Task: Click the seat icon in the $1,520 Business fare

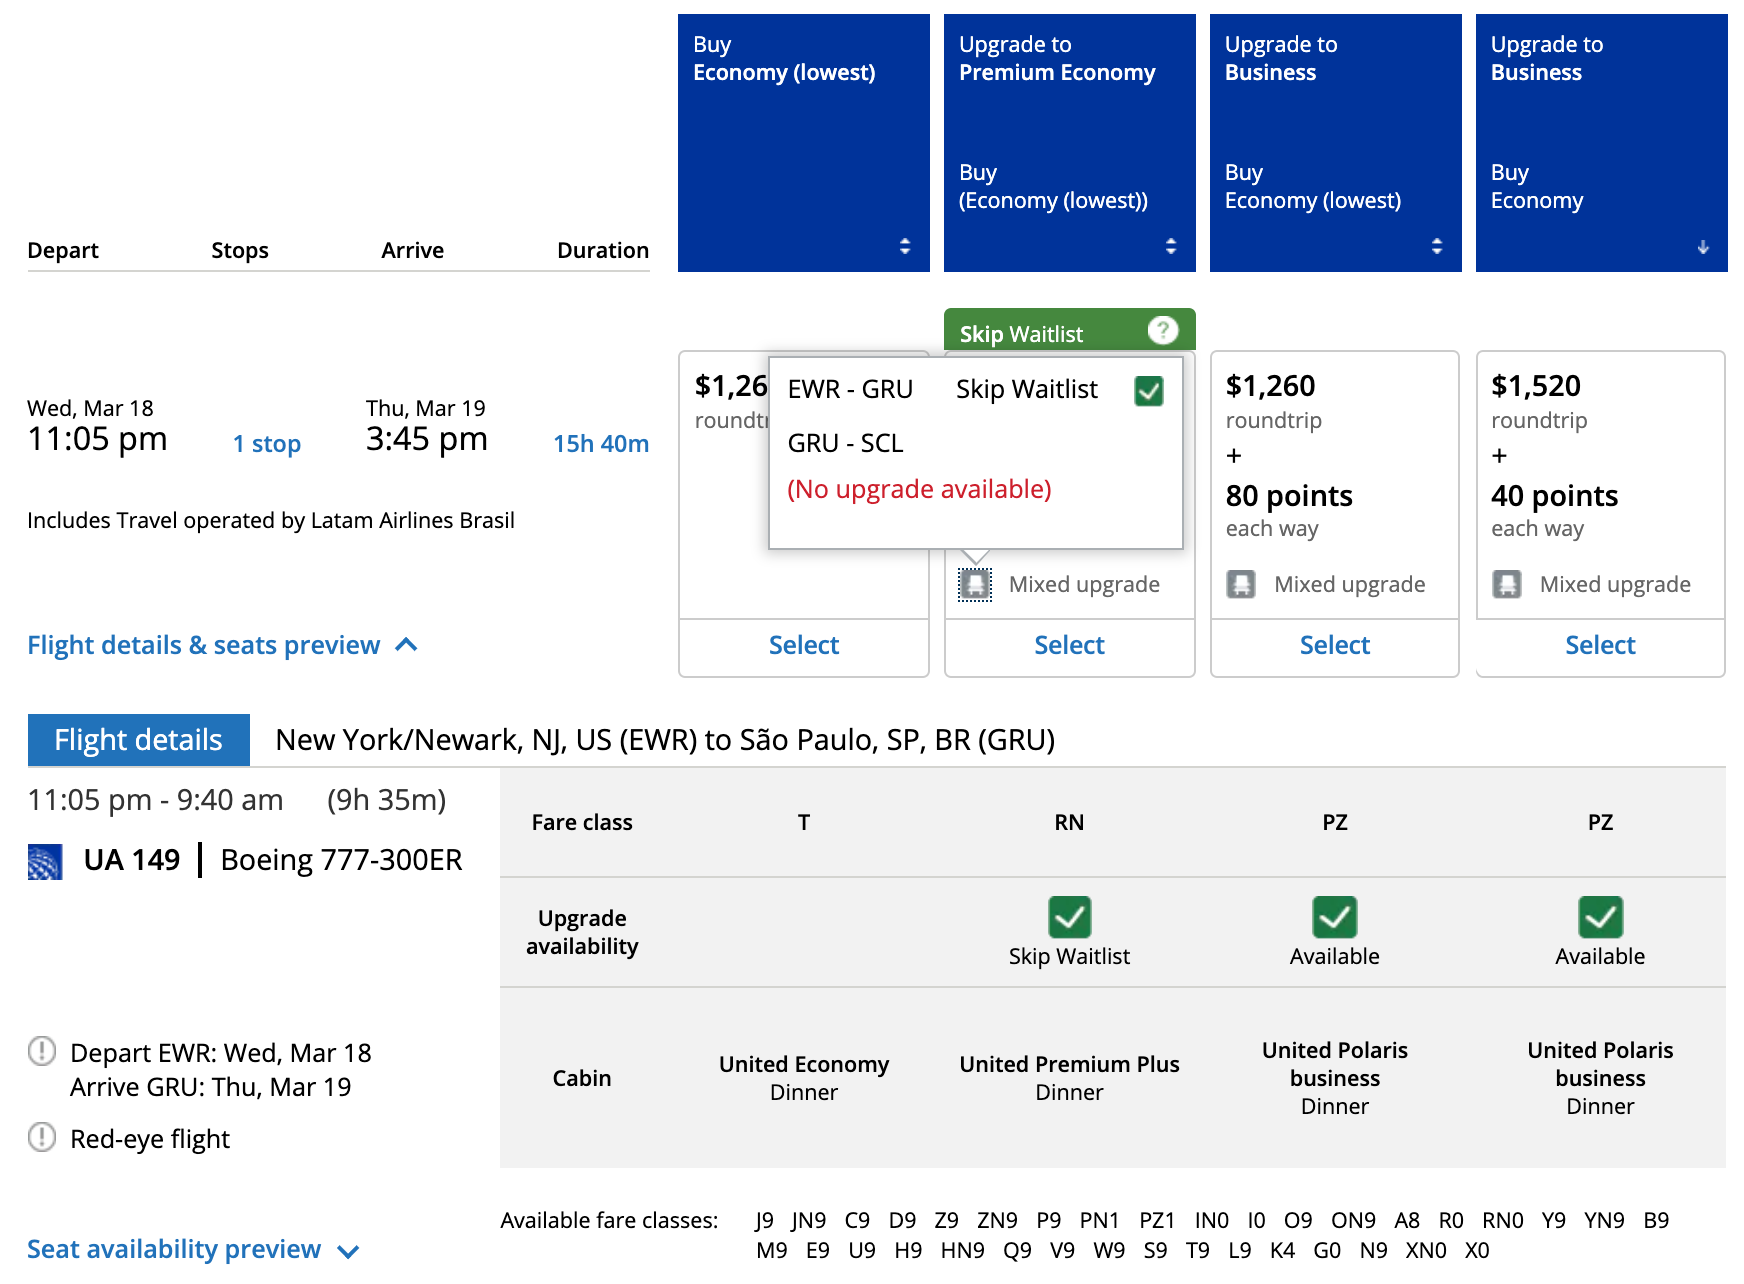Action: (x=1507, y=584)
